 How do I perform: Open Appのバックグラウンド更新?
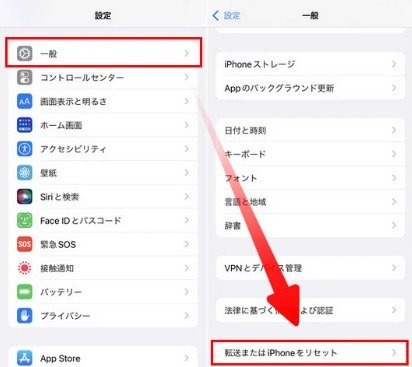click(x=310, y=88)
